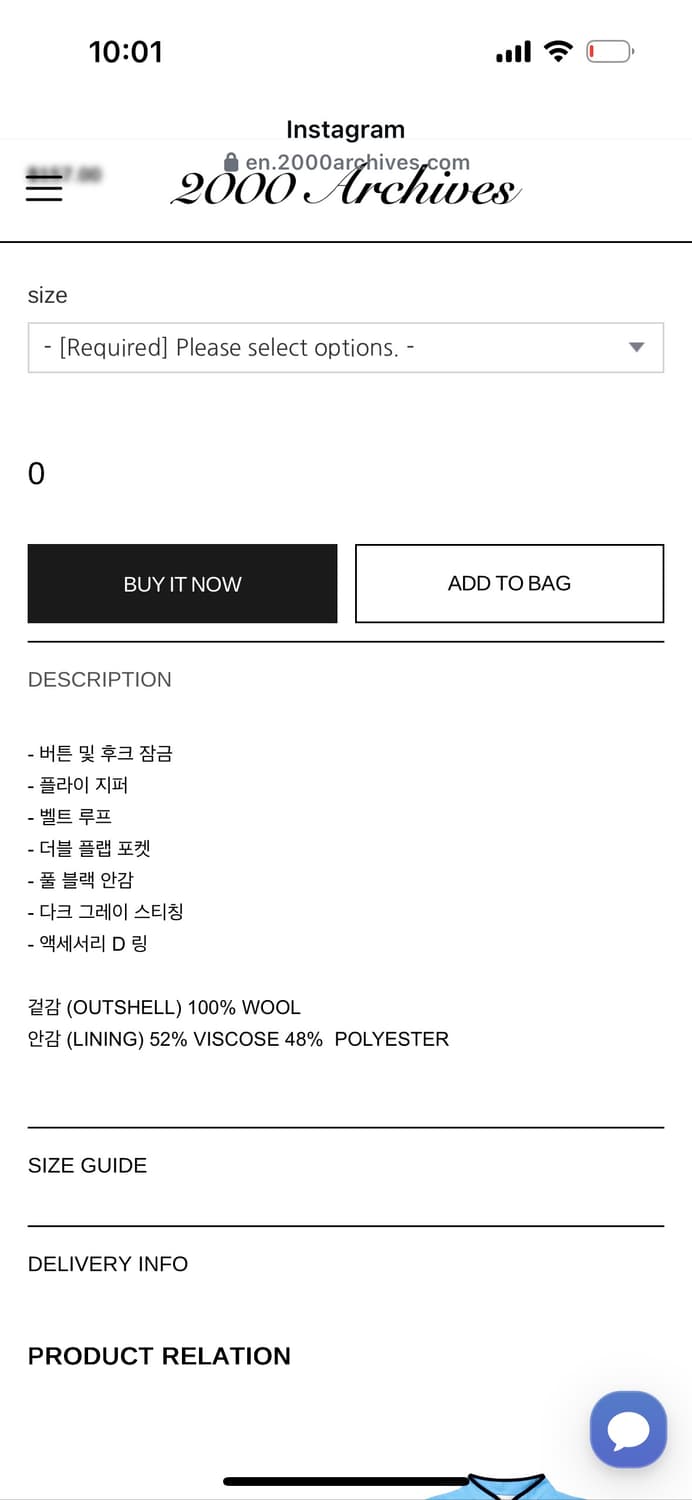The image size is (692, 1500).
Task: Expand the DELIVERY INFO section
Action: pyautogui.click(x=108, y=1264)
